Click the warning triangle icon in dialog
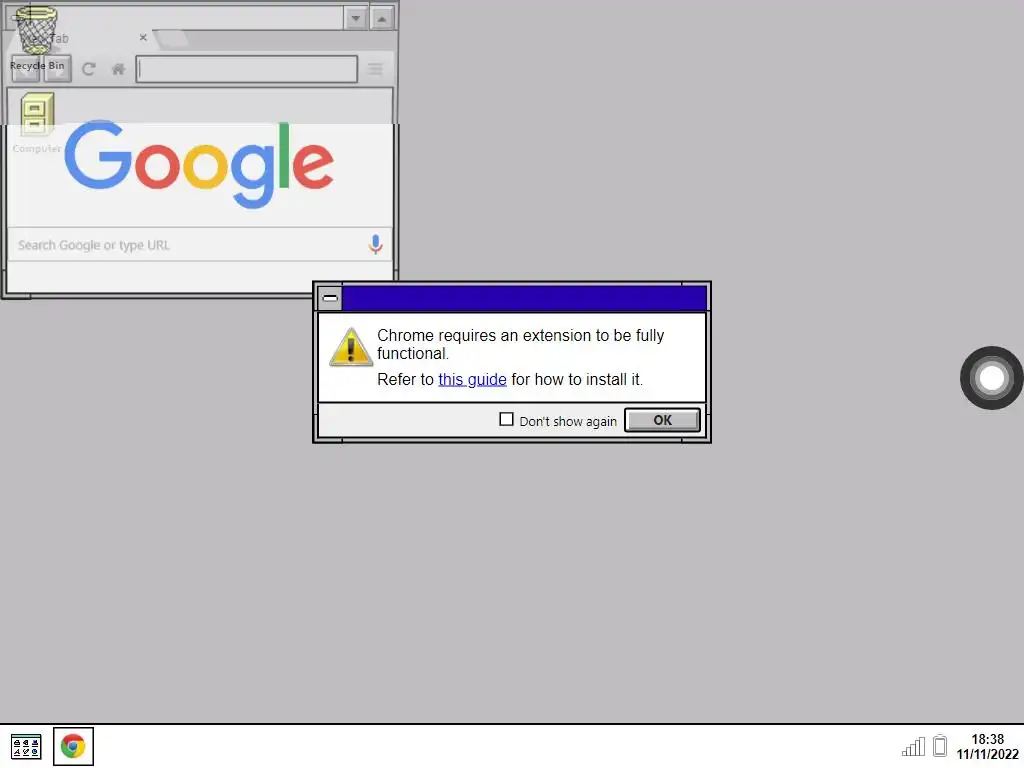The image size is (1024, 768). (x=351, y=347)
